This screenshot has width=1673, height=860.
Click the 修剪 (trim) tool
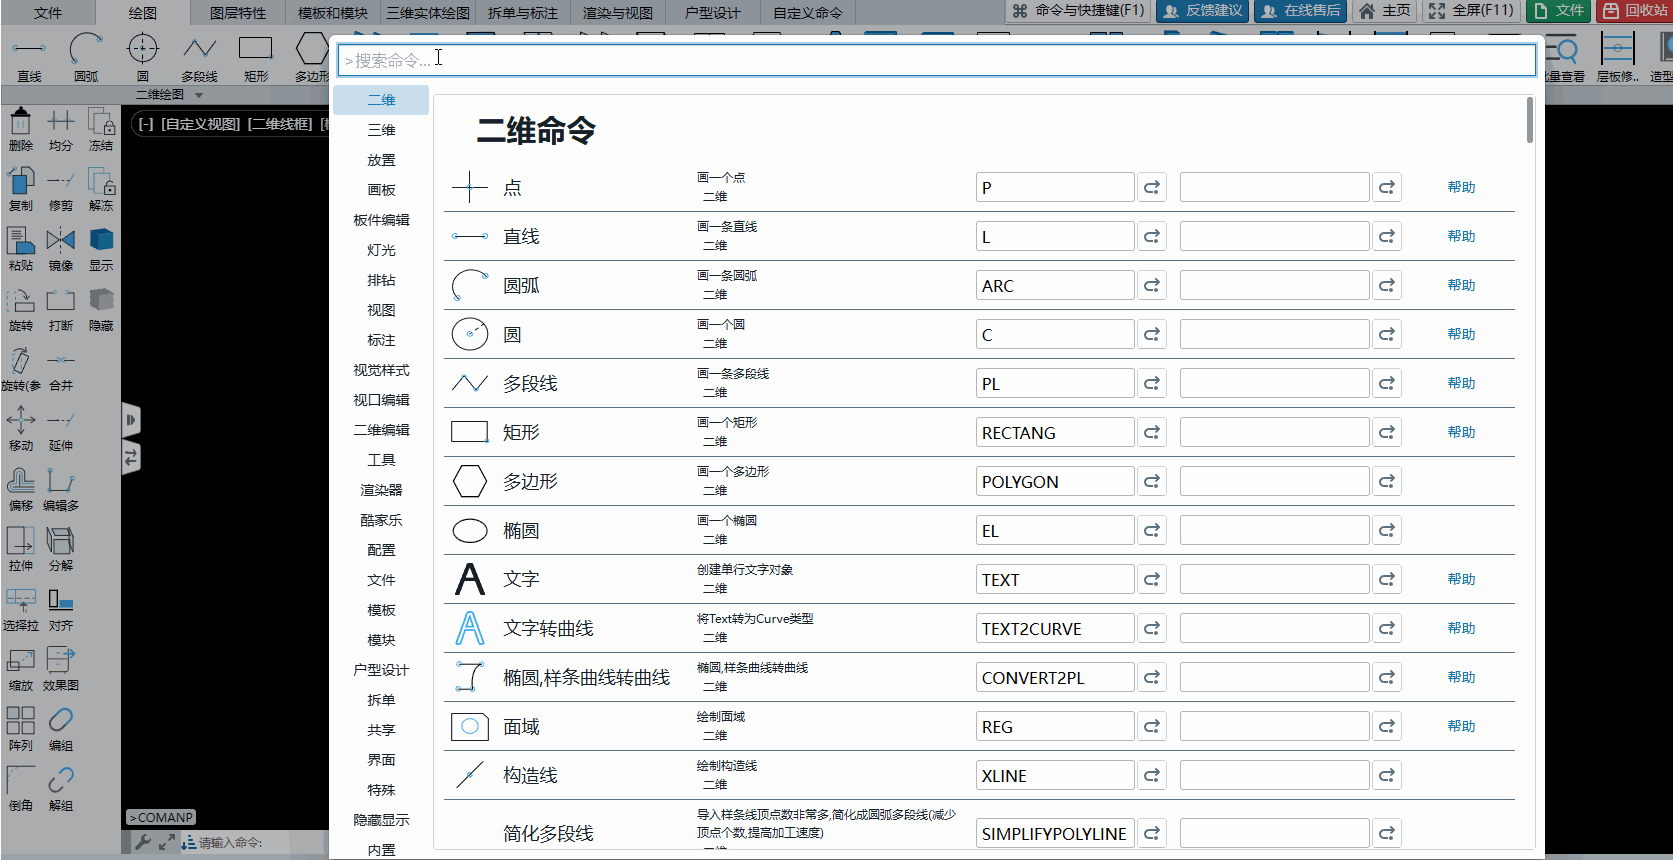[x=60, y=187]
